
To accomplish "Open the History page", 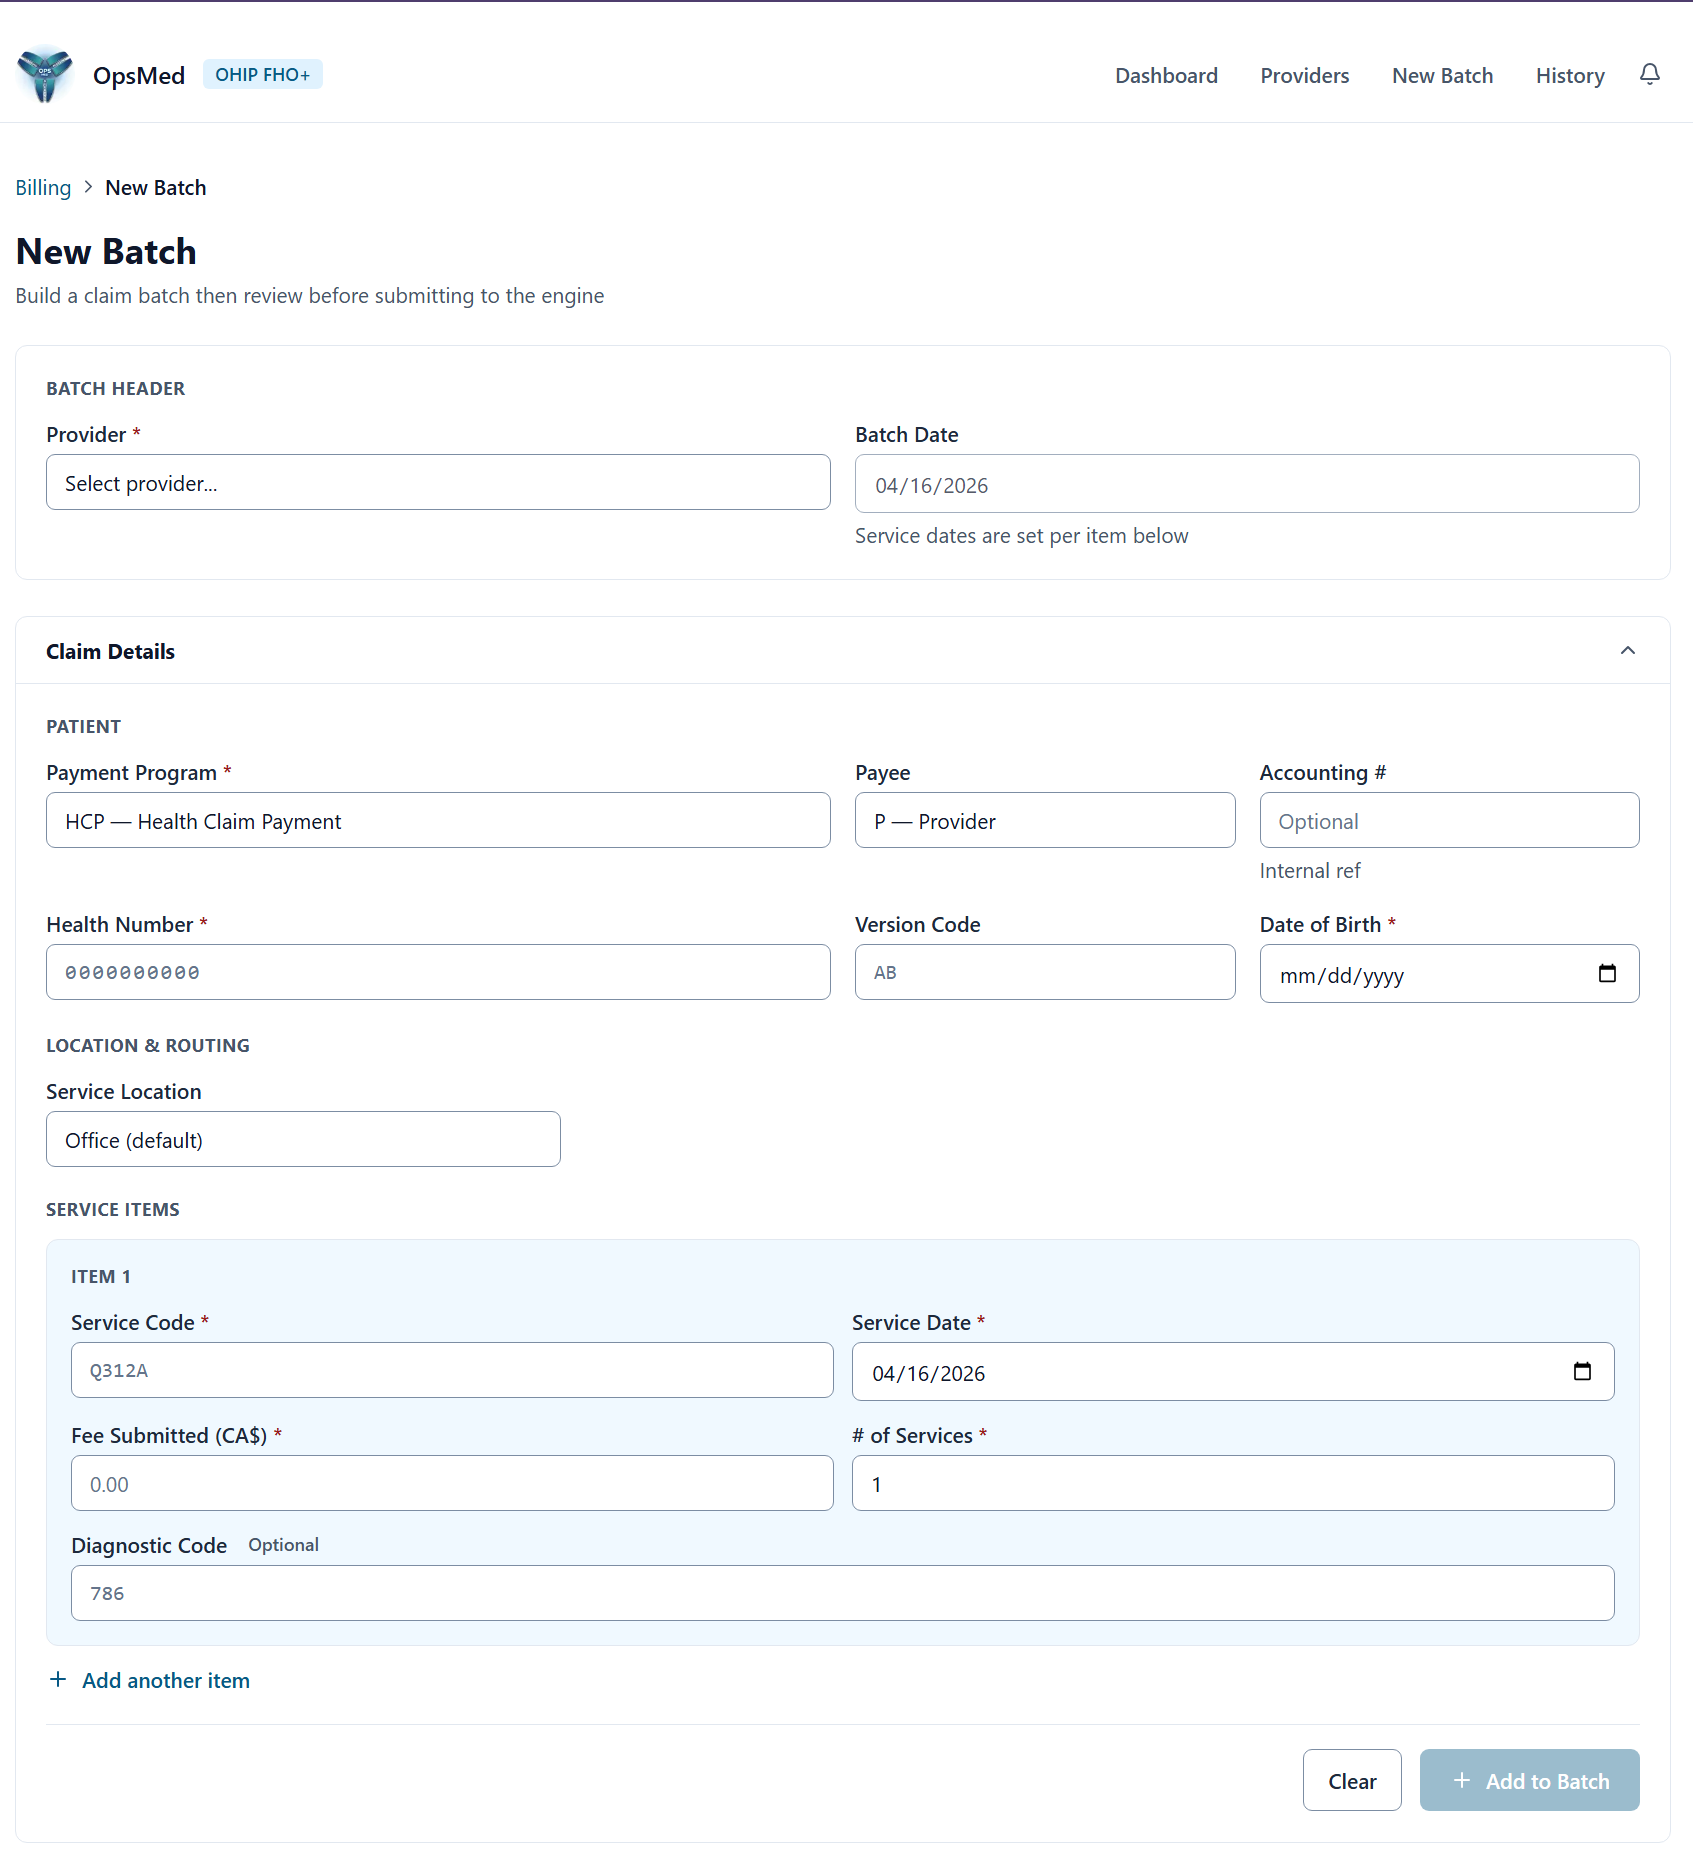I will click(1570, 75).
